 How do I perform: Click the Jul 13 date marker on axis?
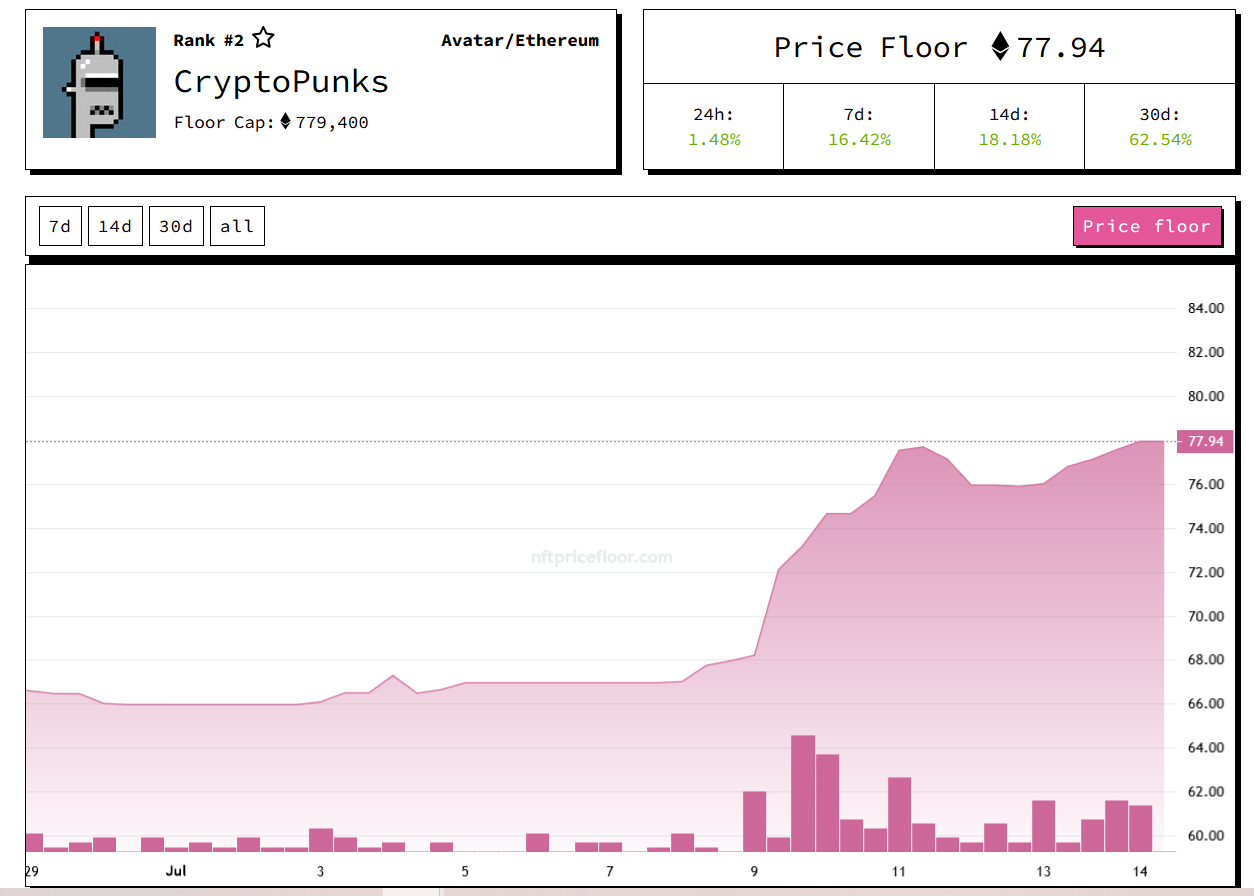click(x=1044, y=871)
